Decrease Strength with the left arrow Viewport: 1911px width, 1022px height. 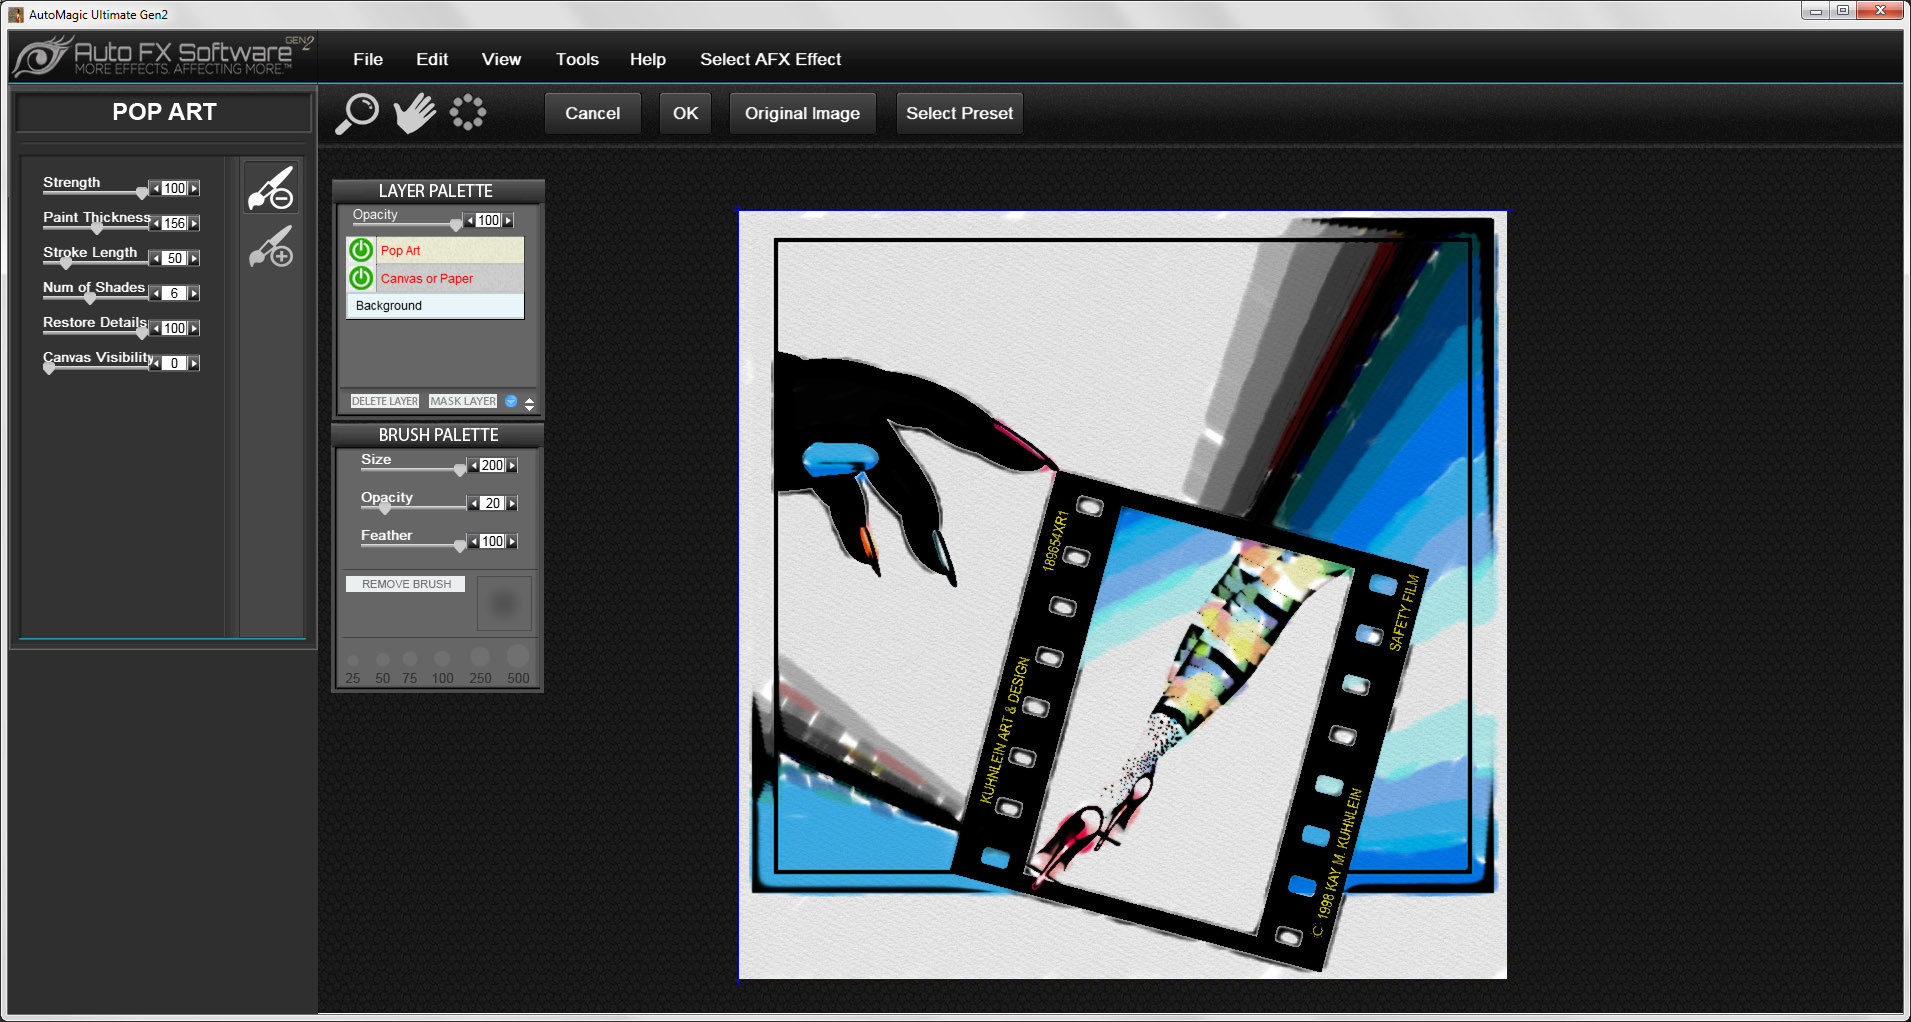click(x=155, y=188)
